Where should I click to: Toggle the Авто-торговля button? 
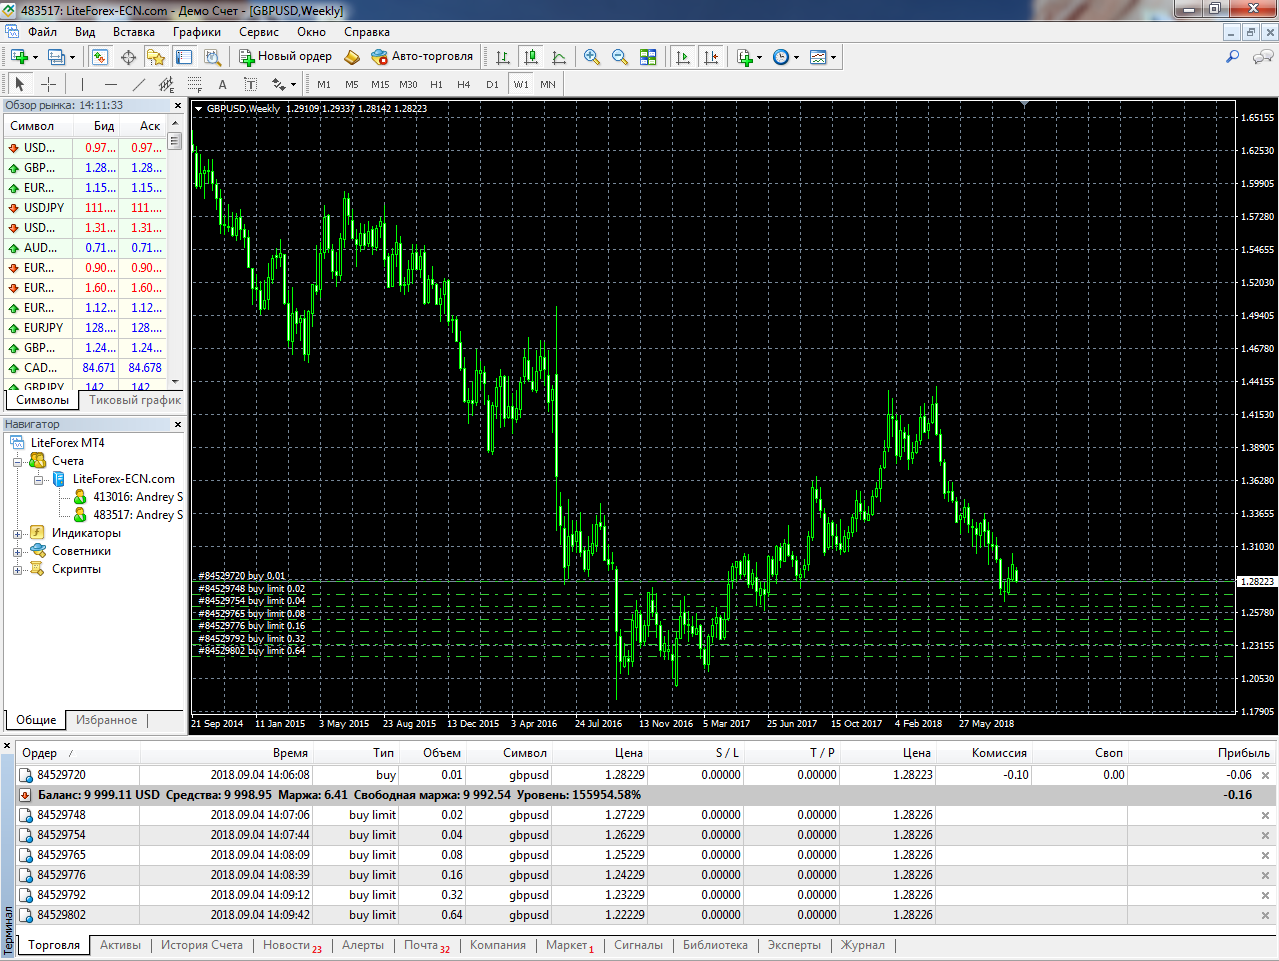[x=422, y=57]
